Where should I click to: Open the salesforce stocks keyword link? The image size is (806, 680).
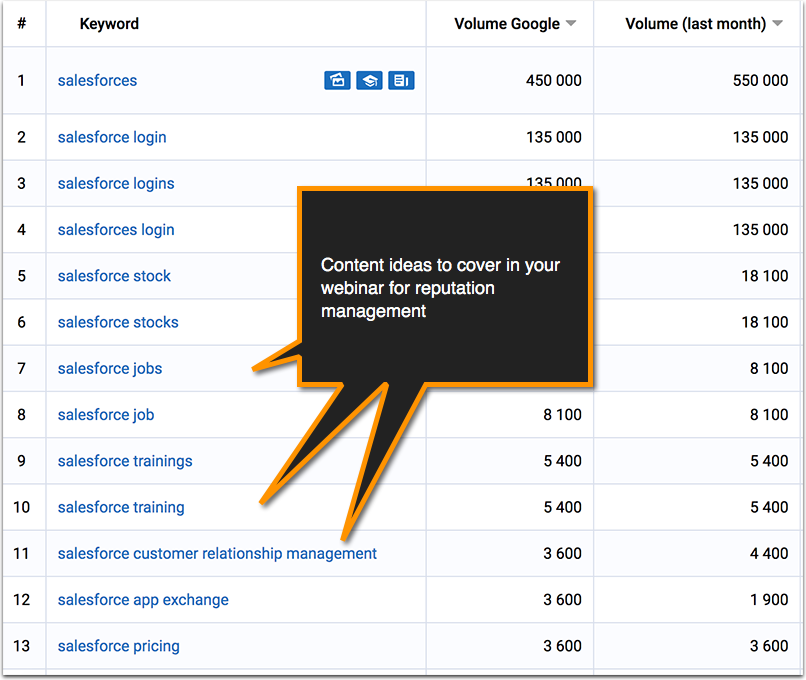118,322
